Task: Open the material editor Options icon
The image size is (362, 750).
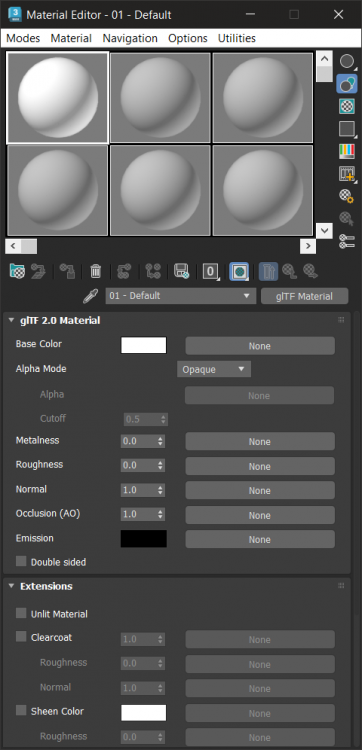Action: coord(347,196)
